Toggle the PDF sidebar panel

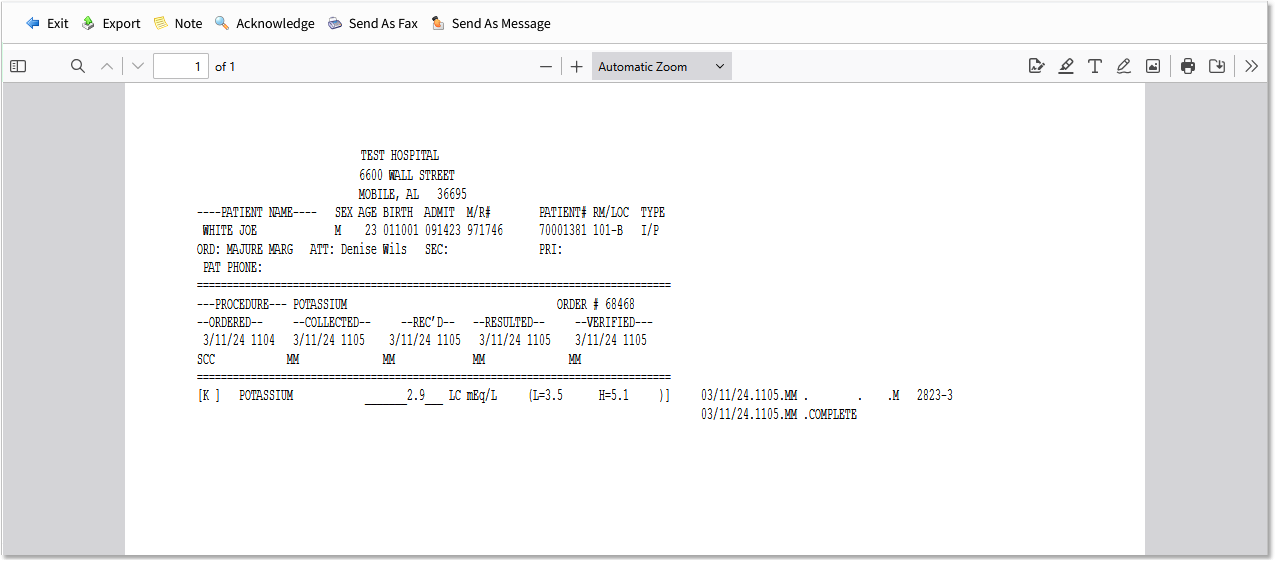[18, 66]
